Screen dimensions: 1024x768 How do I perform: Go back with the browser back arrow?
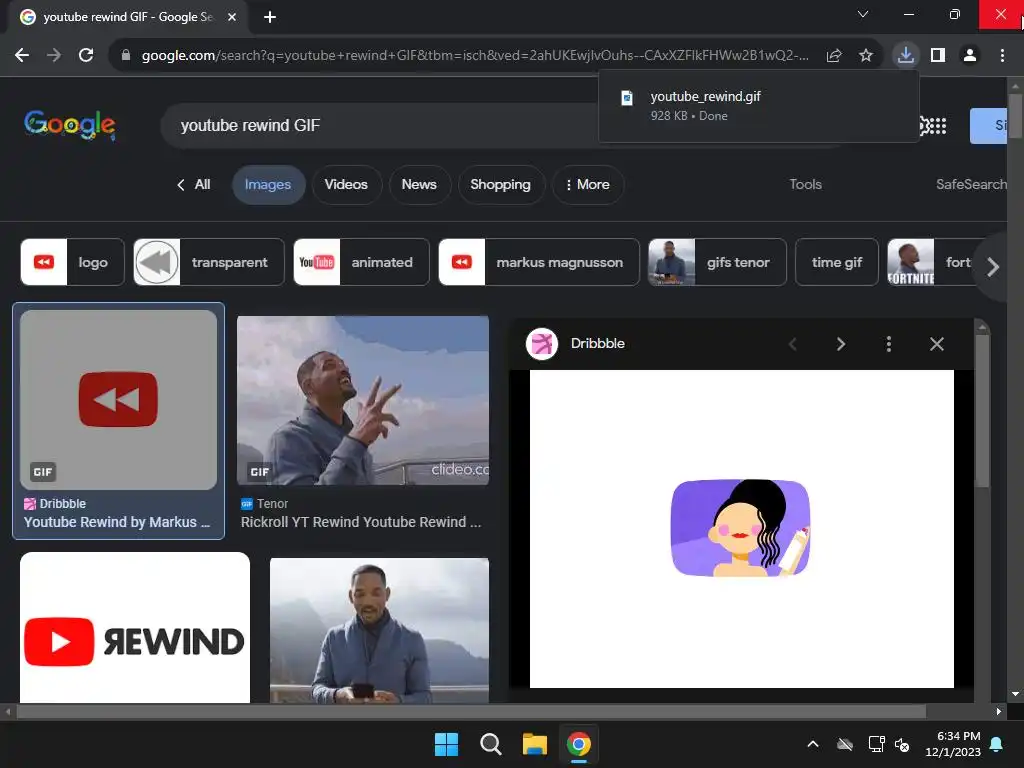coord(22,56)
